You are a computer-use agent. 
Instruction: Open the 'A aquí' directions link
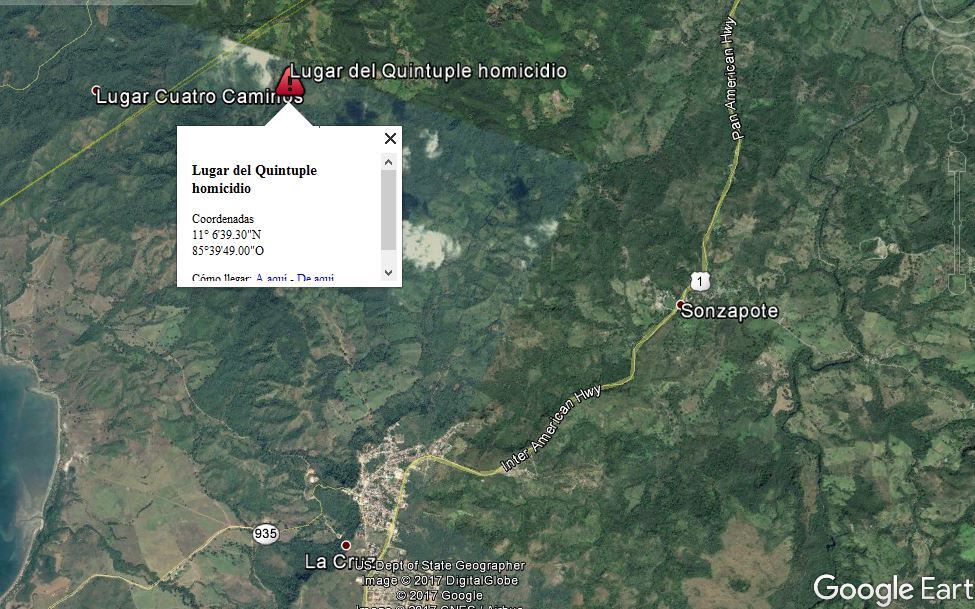pyautogui.click(x=271, y=278)
